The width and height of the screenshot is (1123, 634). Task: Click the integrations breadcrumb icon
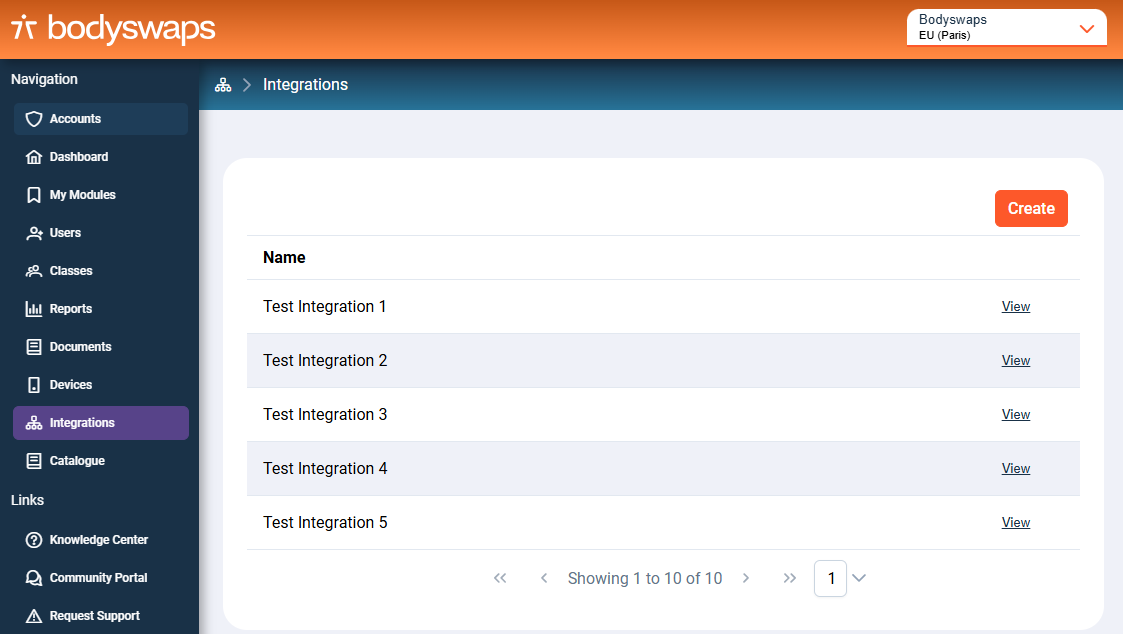tap(223, 85)
